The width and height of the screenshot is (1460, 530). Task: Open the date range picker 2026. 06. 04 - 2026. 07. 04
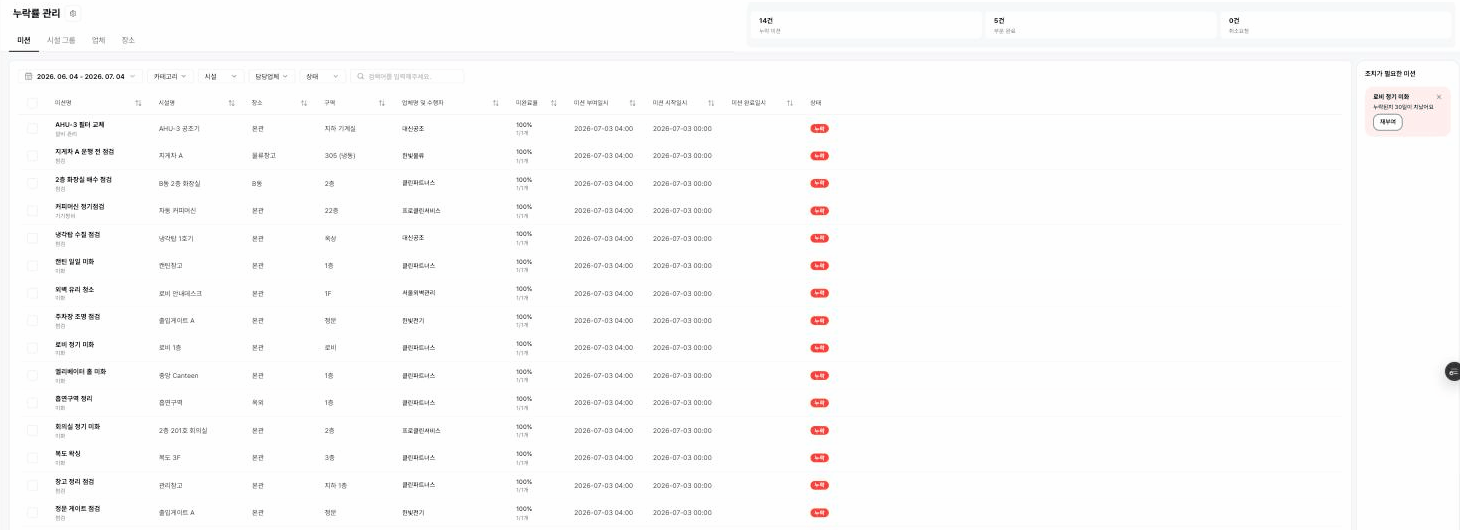tap(81, 76)
